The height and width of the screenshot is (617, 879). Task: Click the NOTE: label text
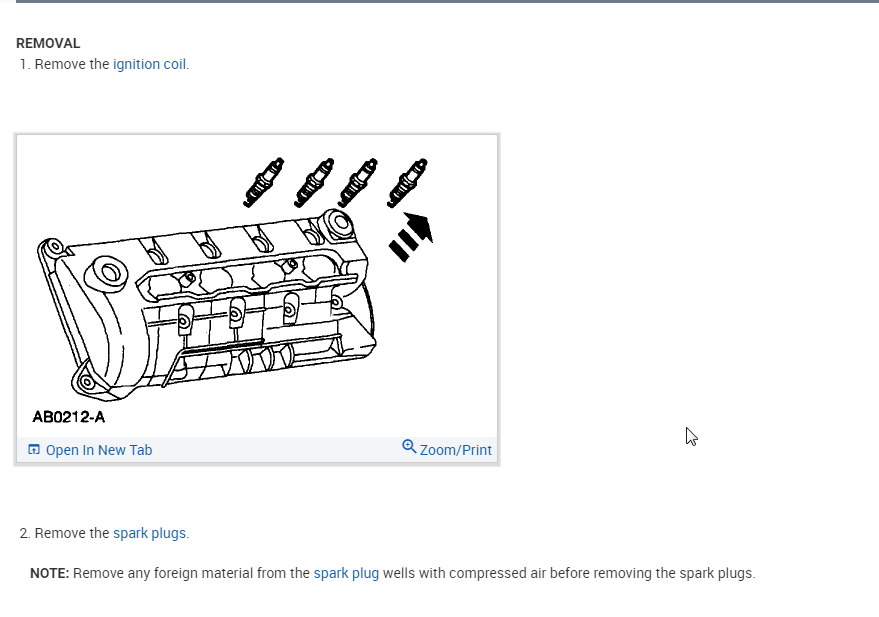point(49,573)
